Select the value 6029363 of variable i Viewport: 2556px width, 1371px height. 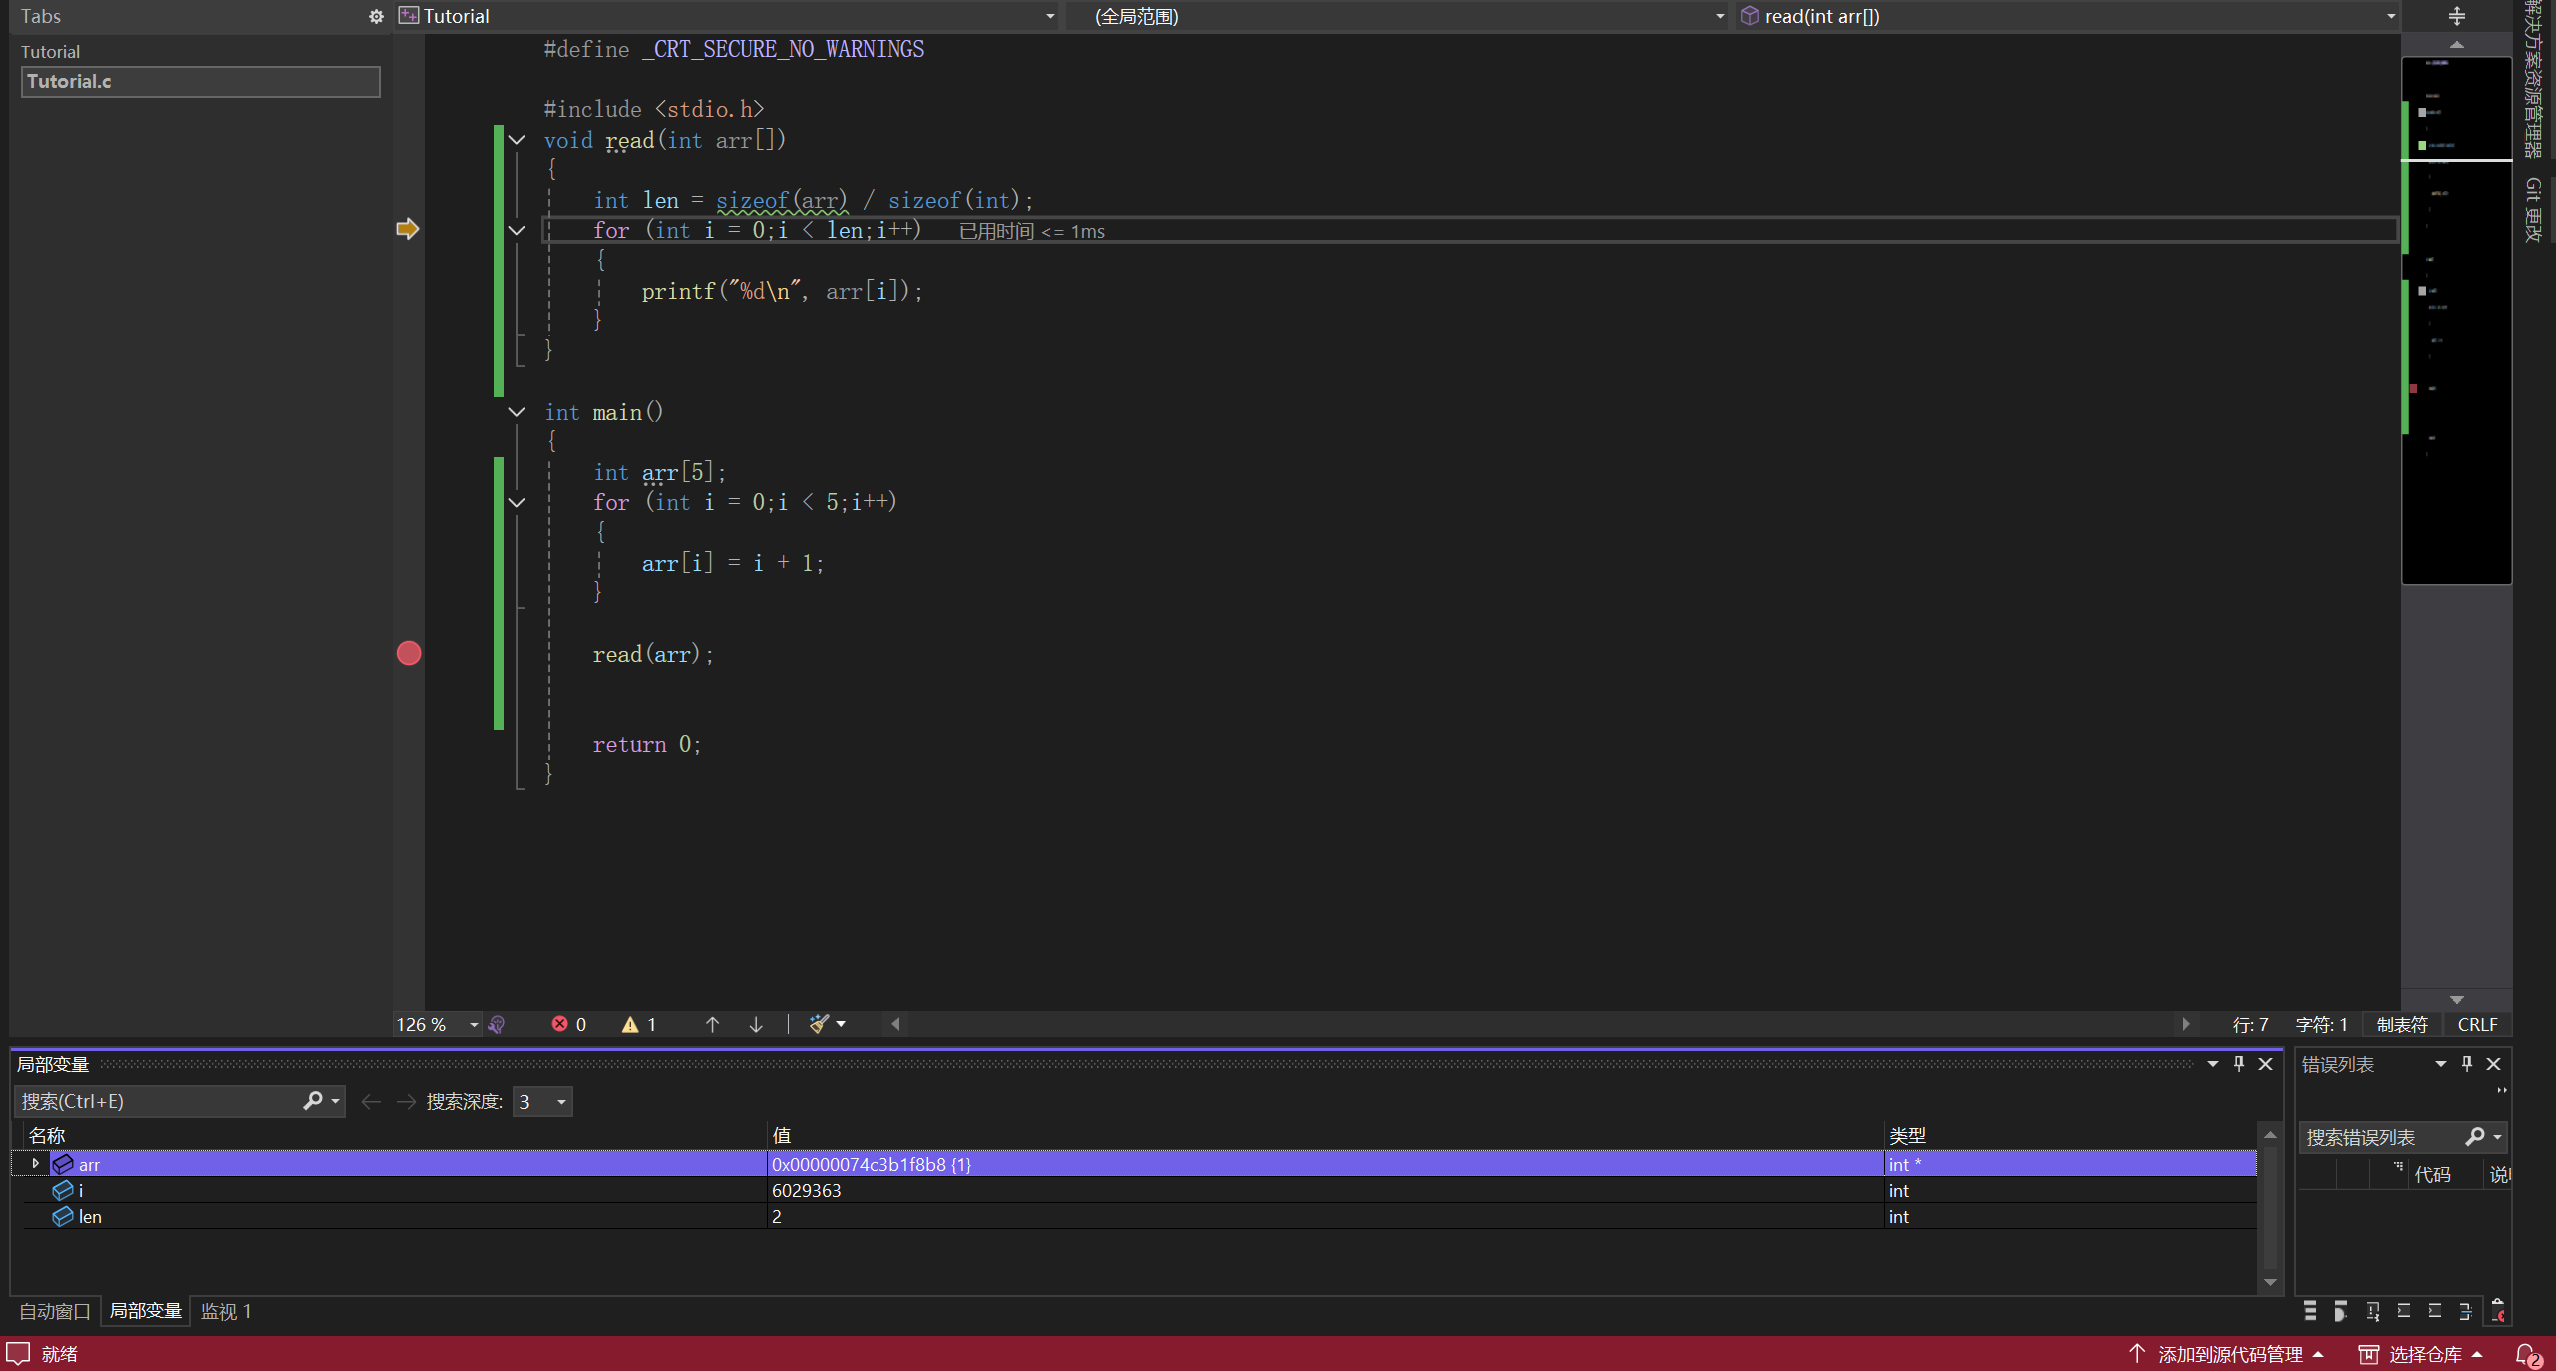(x=806, y=1190)
